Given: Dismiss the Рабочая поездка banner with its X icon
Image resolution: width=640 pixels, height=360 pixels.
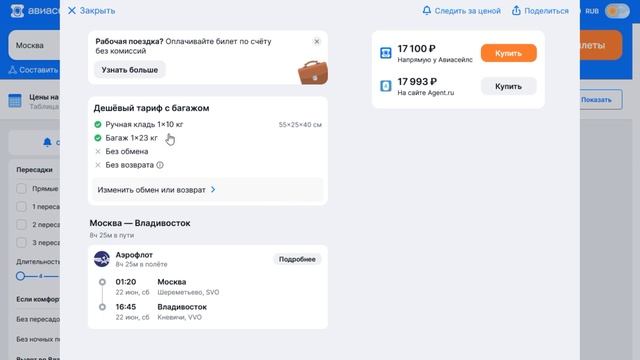Looking at the screenshot, I should click(316, 42).
